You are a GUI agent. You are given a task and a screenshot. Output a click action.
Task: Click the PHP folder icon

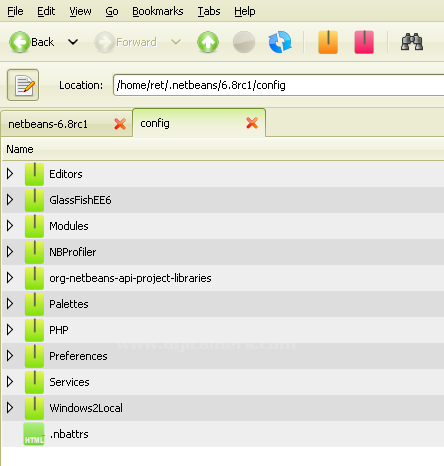click(x=34, y=330)
